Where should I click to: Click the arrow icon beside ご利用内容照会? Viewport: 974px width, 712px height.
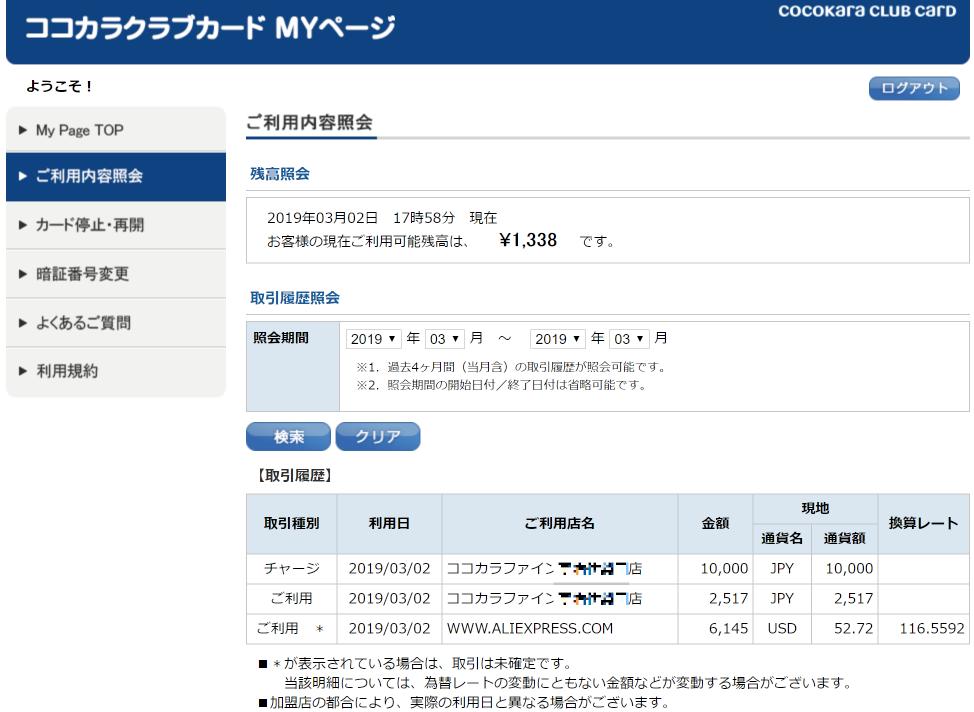pyautogui.click(x=23, y=176)
